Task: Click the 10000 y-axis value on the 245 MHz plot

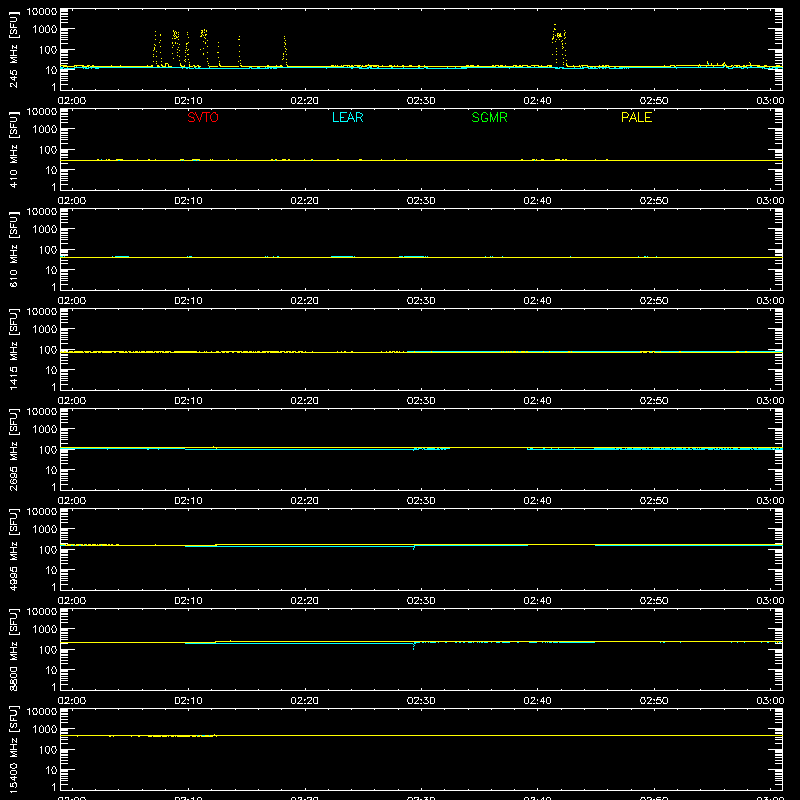Action: click(42, 11)
